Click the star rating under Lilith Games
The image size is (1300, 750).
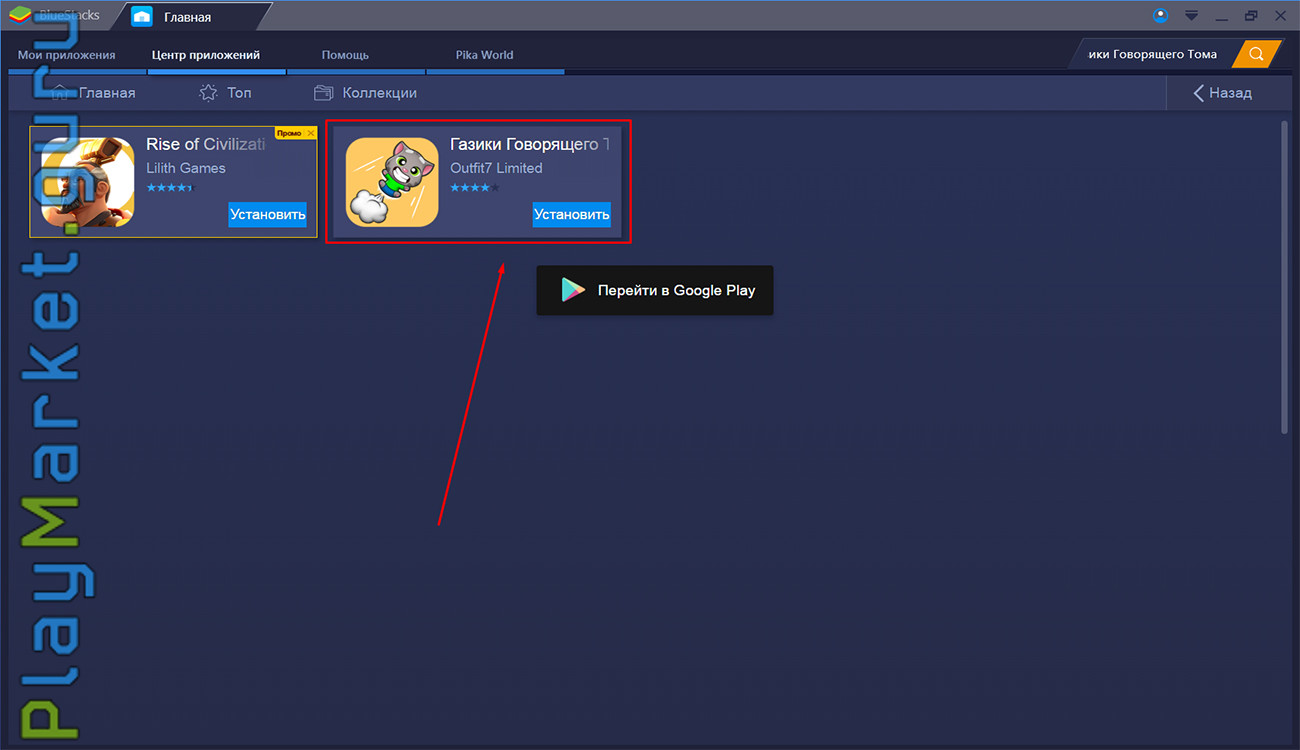coord(169,188)
